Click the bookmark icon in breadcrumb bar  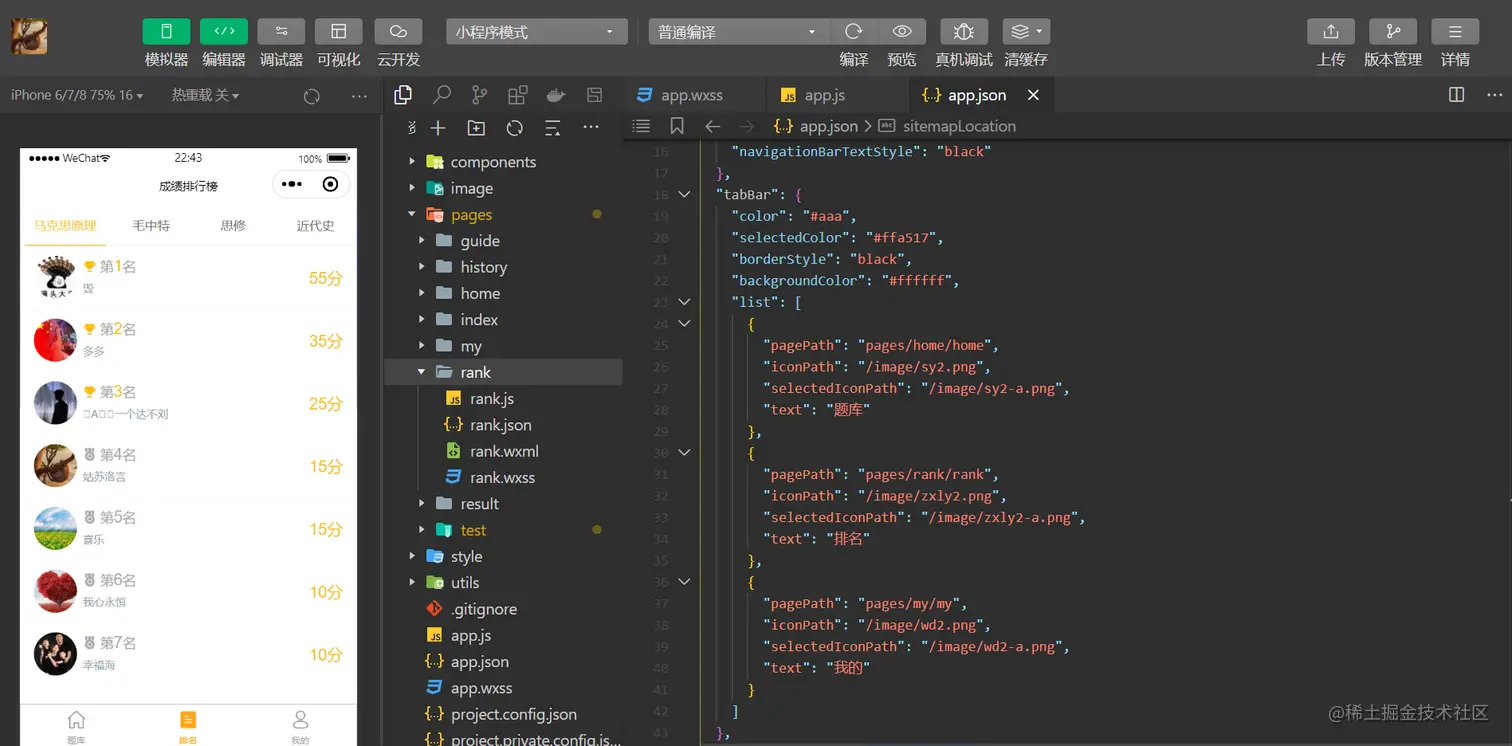pyautogui.click(x=677, y=126)
